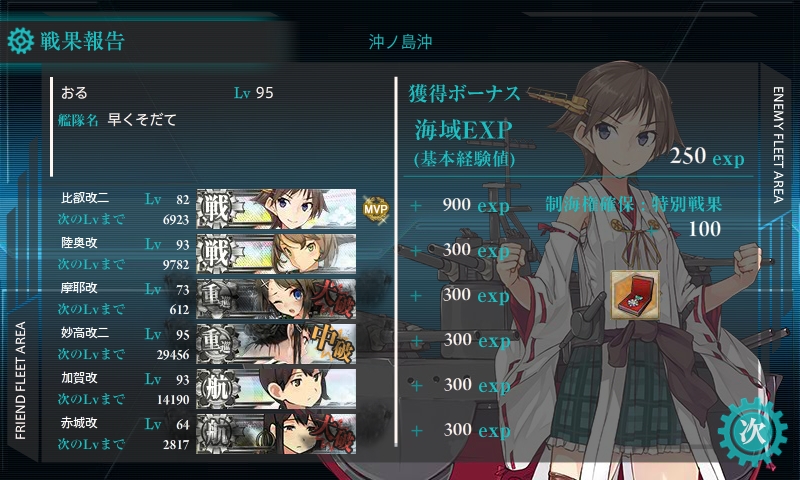Select 陸奥改 ship banner
Screen dimensions: 800x480
point(276,254)
